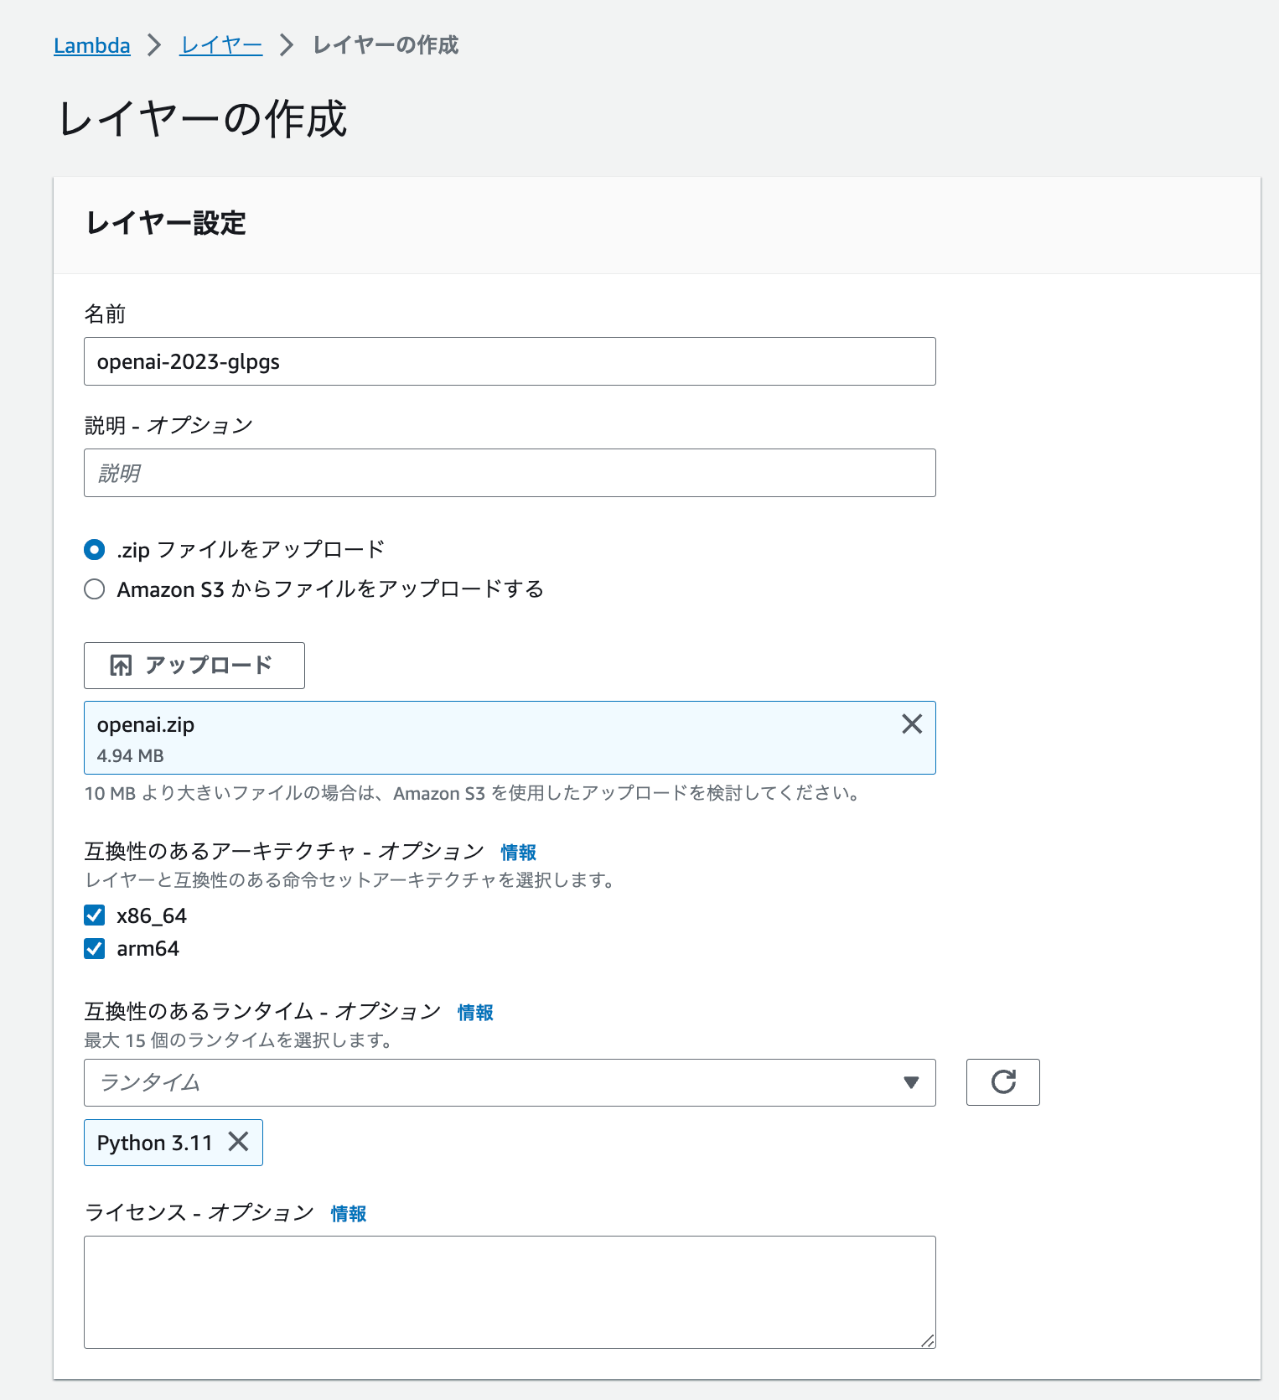Image resolution: width=1279 pixels, height=1400 pixels.
Task: Select the .zip ファイルをアップロード radio option
Action: click(x=95, y=550)
